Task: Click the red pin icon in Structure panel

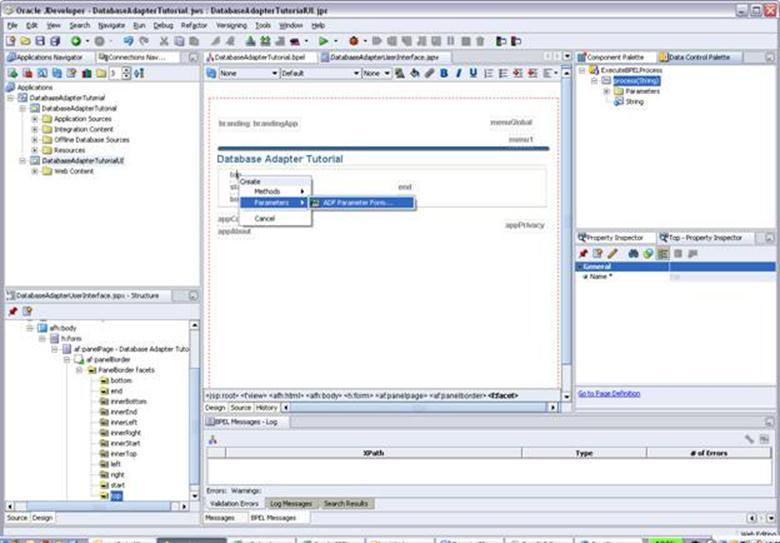Action: (x=13, y=311)
